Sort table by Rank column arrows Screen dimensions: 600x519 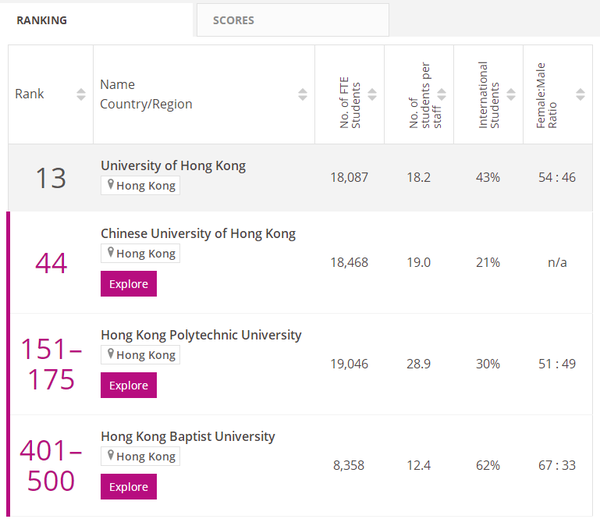pos(81,95)
